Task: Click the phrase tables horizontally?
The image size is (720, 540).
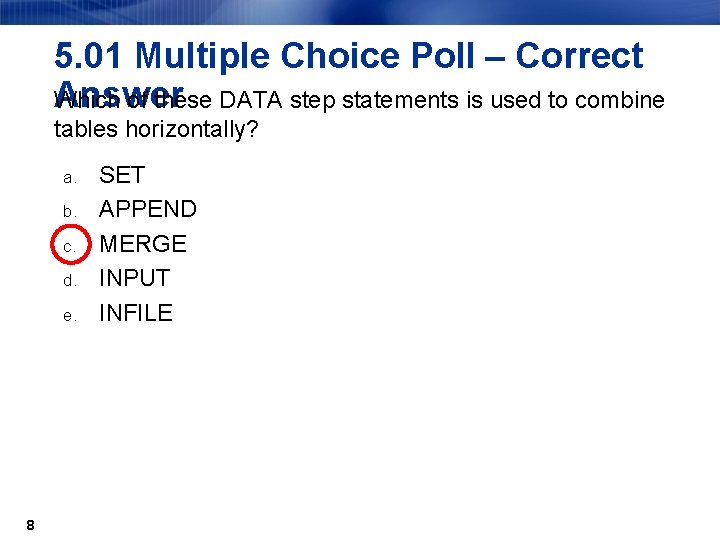Action: (156, 129)
